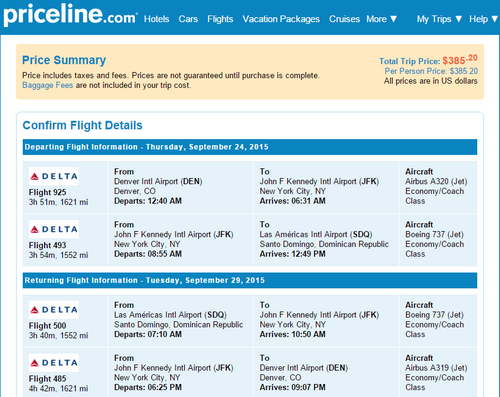Open the Baggage Fees link
The height and width of the screenshot is (397, 500).
click(47, 85)
